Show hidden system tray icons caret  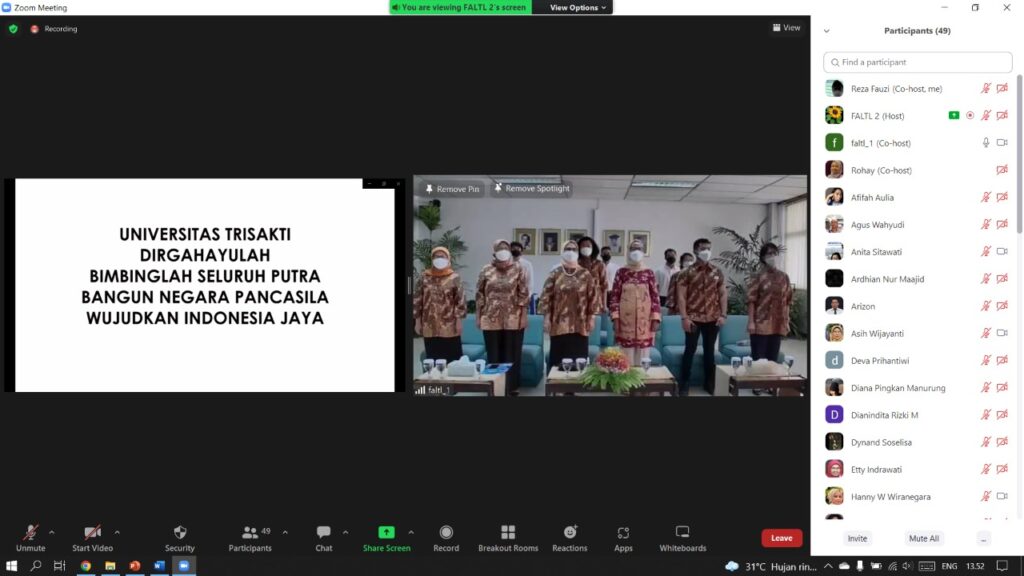coord(828,566)
